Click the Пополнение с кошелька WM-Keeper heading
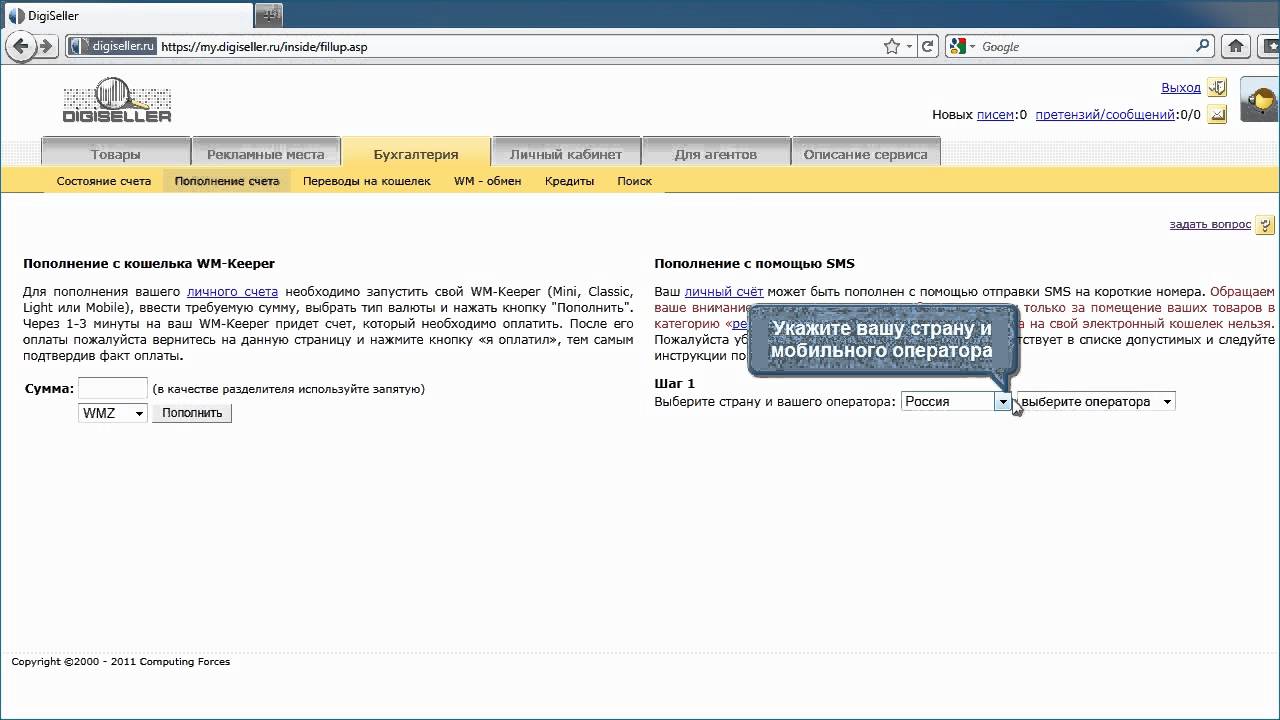The height and width of the screenshot is (720, 1280). 149,264
